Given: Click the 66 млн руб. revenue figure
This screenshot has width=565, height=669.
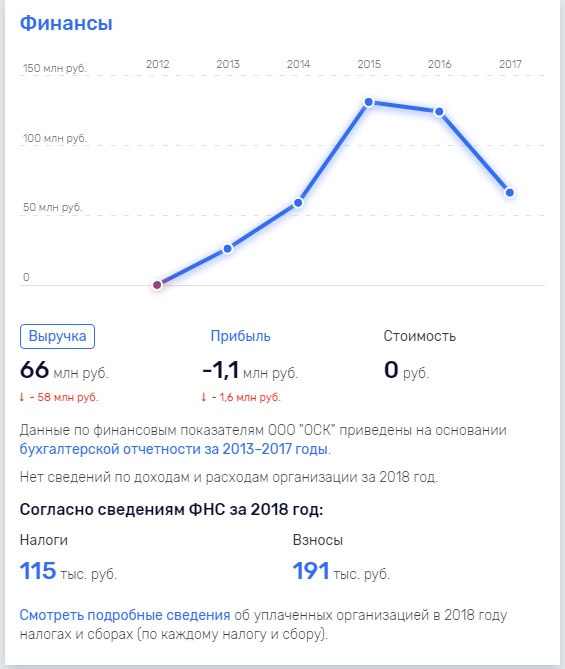Looking at the screenshot, I should coord(64,370).
